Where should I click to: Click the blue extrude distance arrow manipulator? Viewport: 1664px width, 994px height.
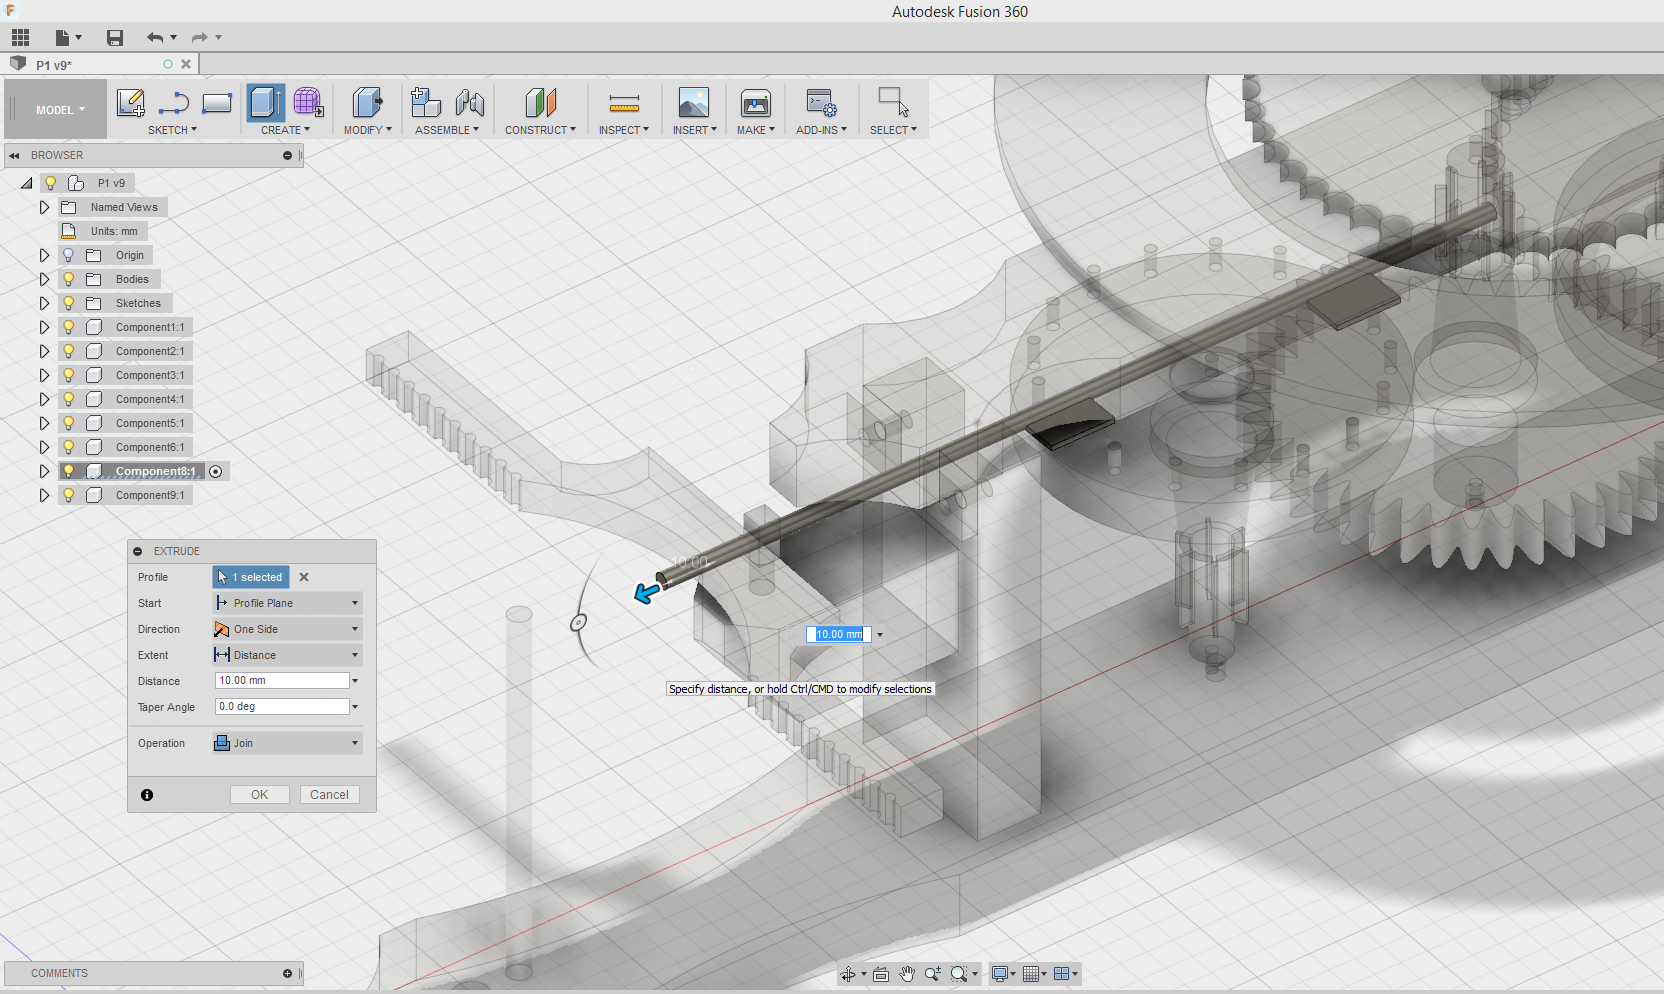pyautogui.click(x=647, y=593)
